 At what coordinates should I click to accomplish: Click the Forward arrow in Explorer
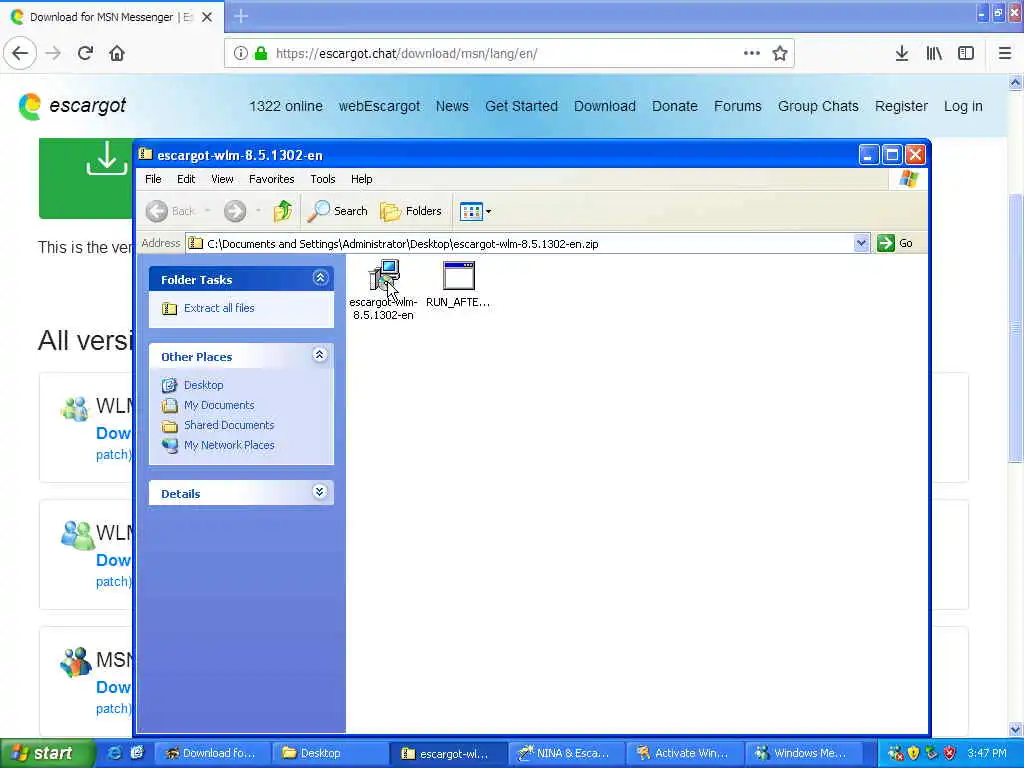point(235,211)
